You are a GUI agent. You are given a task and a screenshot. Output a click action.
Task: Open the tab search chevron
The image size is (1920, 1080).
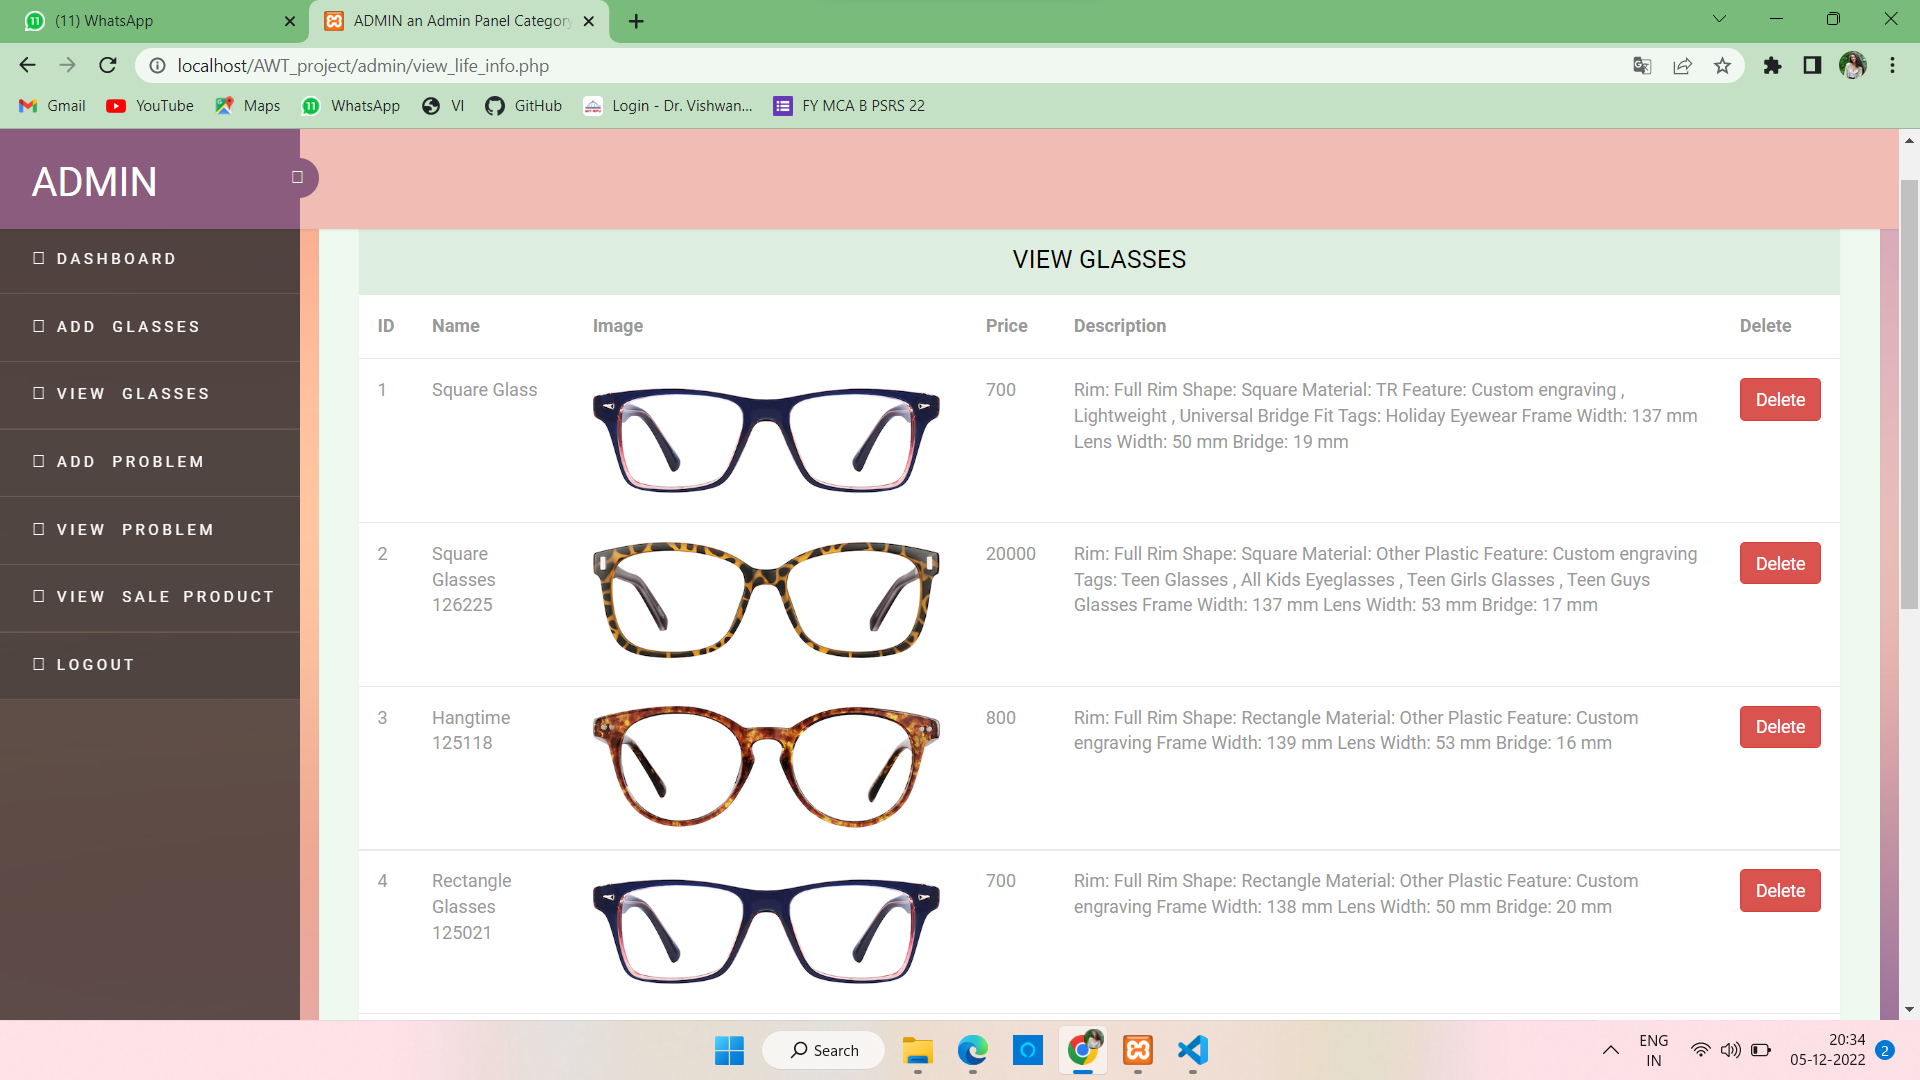tap(1718, 18)
